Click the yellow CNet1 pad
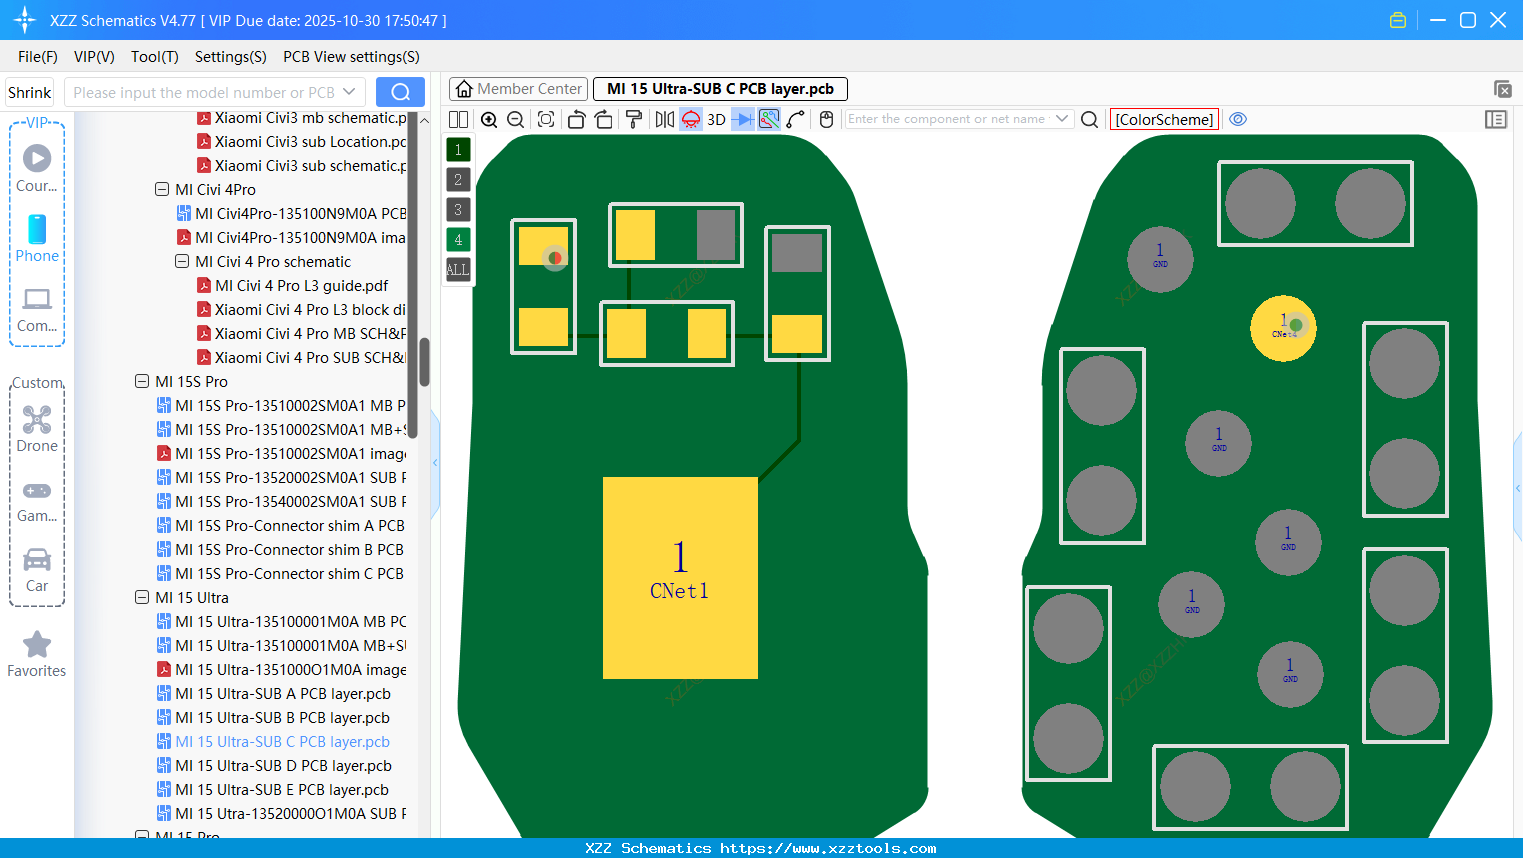 (680, 578)
